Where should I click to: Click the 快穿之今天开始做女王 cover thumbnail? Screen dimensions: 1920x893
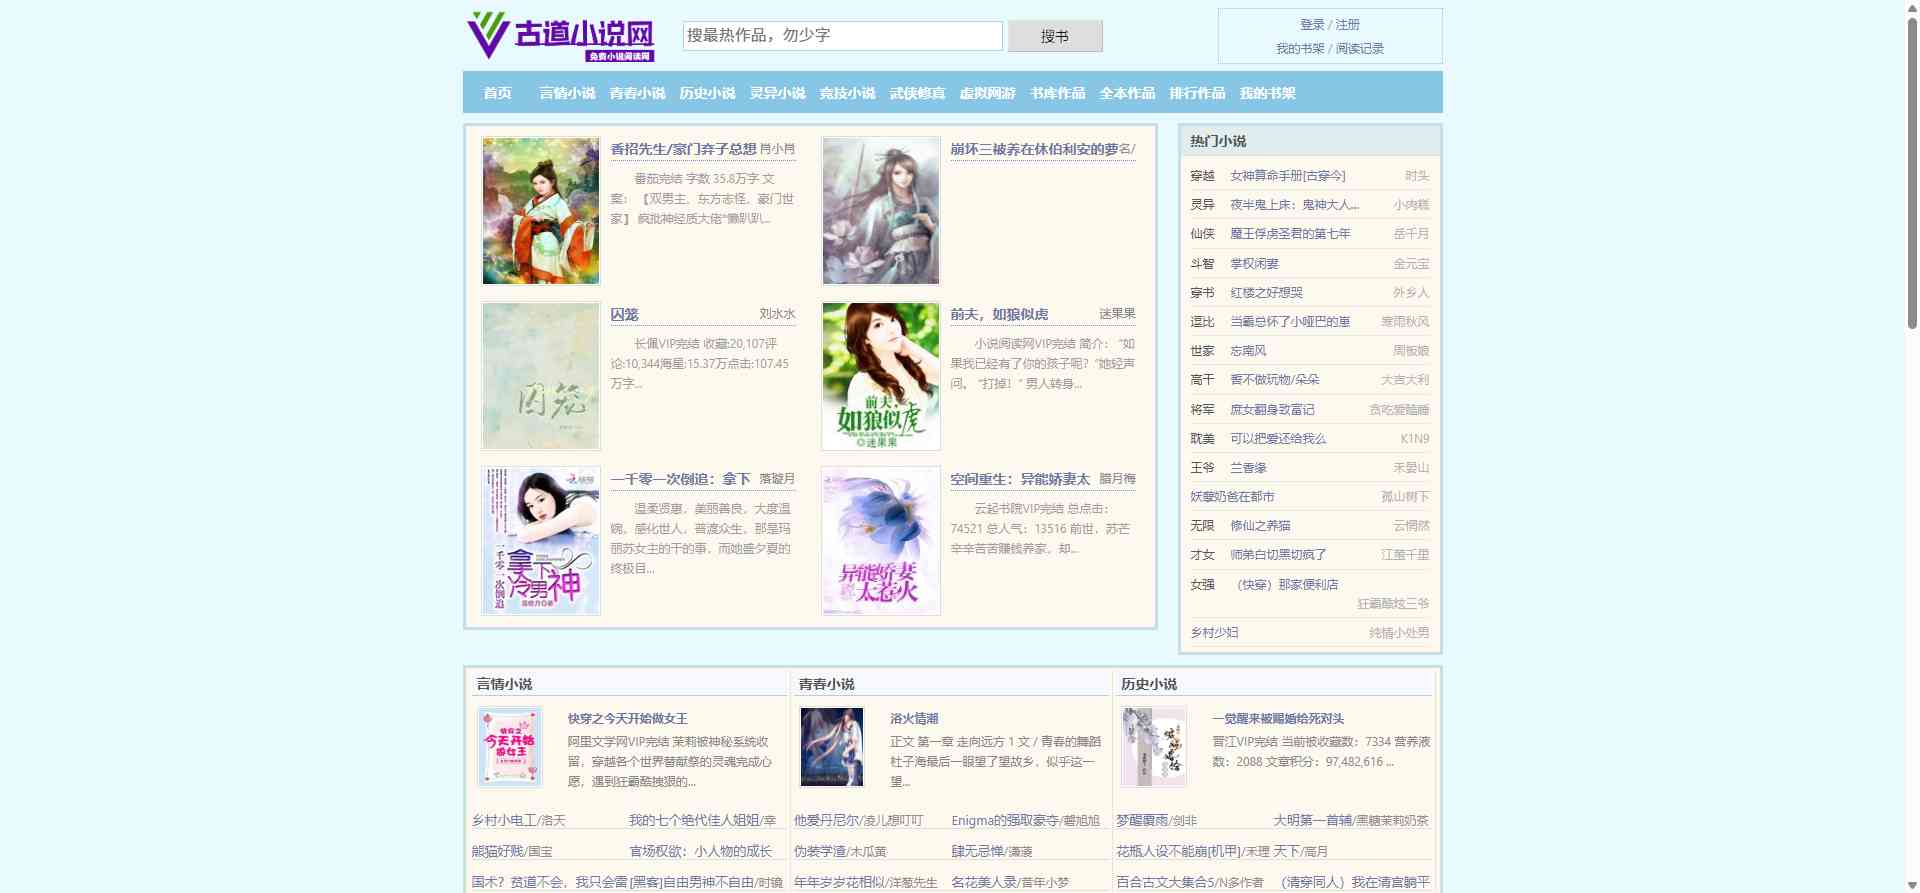(510, 747)
